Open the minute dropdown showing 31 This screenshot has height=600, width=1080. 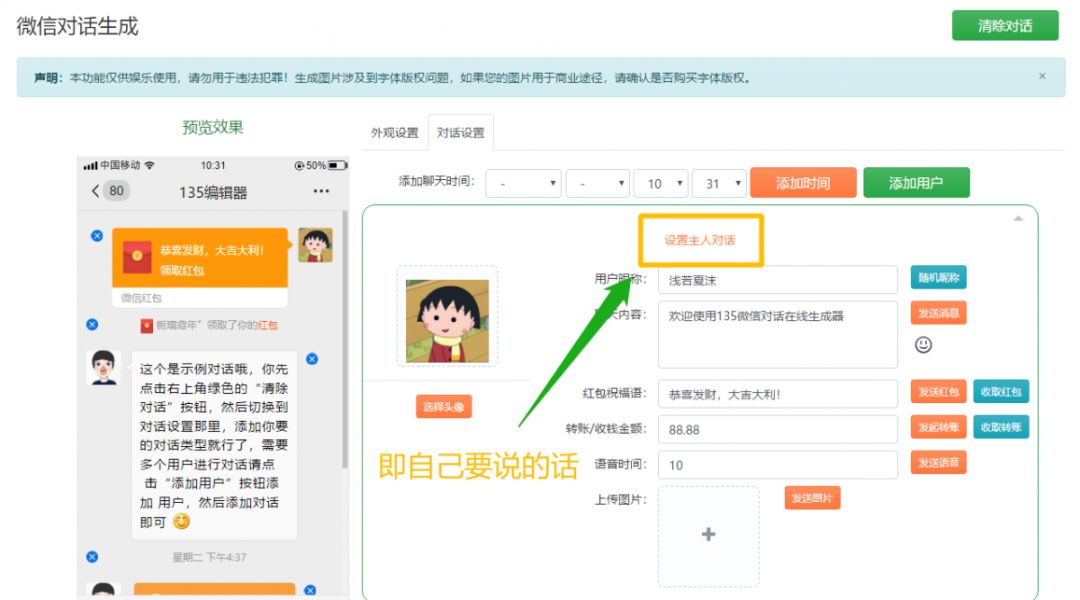coord(719,183)
